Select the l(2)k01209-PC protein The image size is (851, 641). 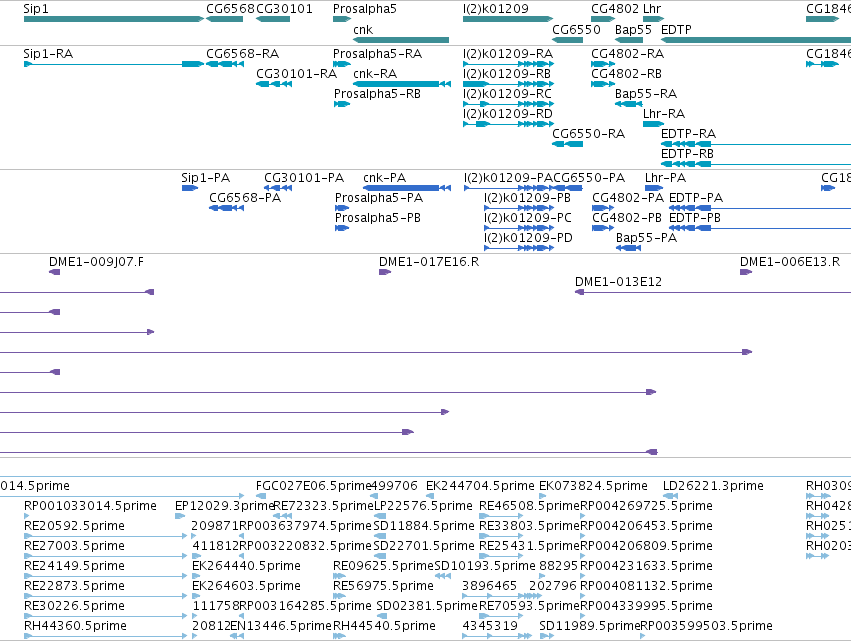click(x=519, y=228)
